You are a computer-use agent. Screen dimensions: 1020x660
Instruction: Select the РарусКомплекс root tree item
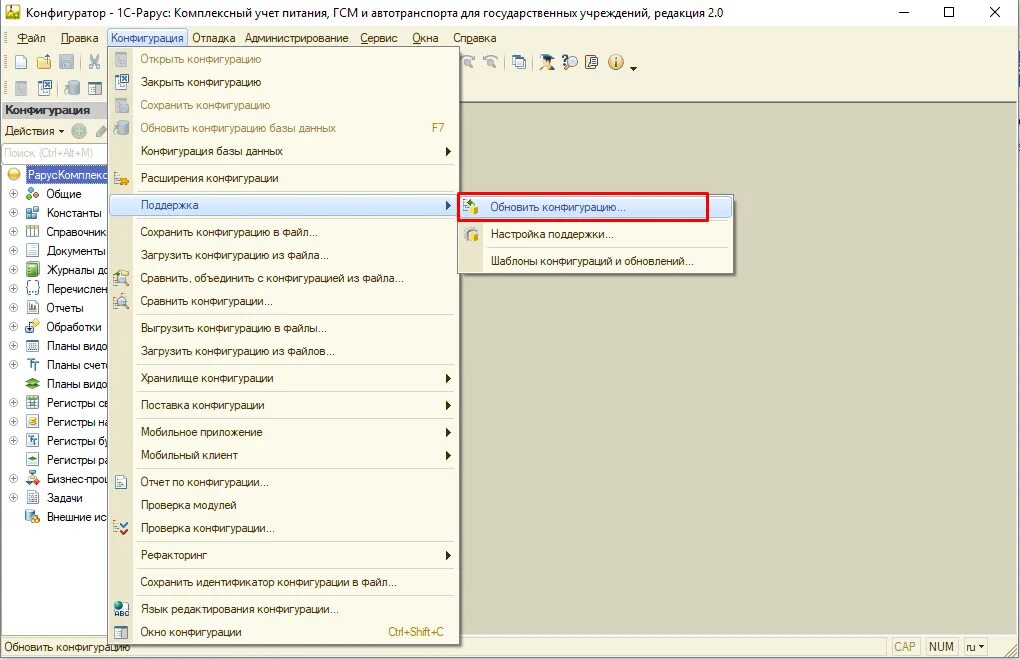[x=66, y=175]
